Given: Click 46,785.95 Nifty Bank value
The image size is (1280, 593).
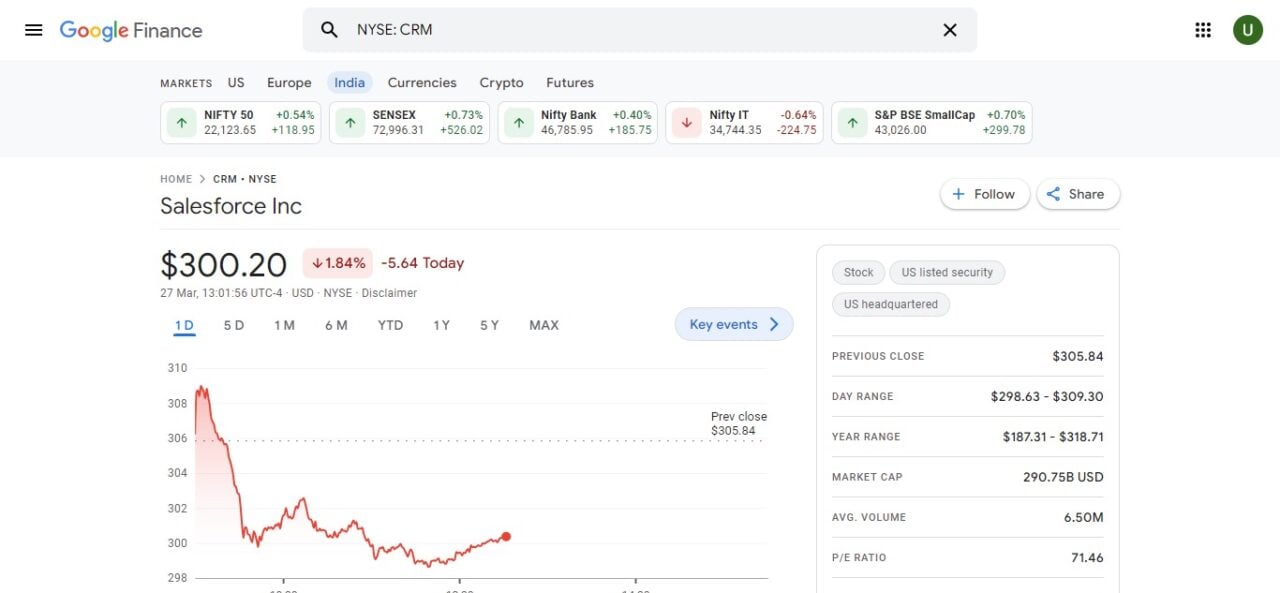Looking at the screenshot, I should pos(567,130).
